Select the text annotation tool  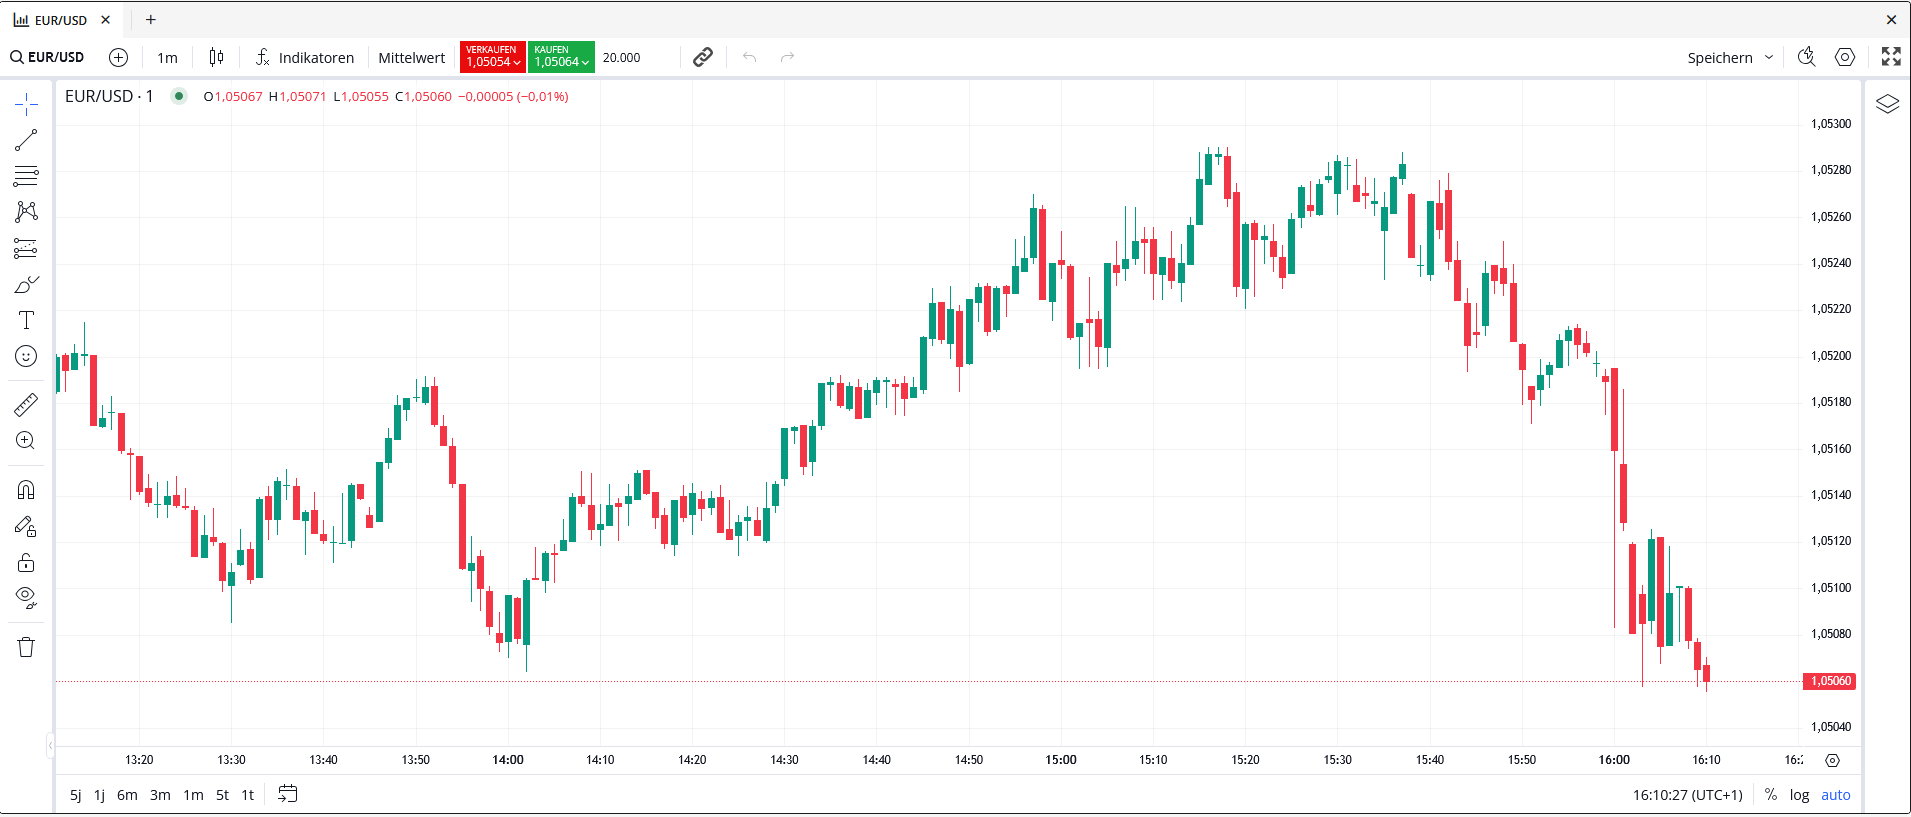26,320
